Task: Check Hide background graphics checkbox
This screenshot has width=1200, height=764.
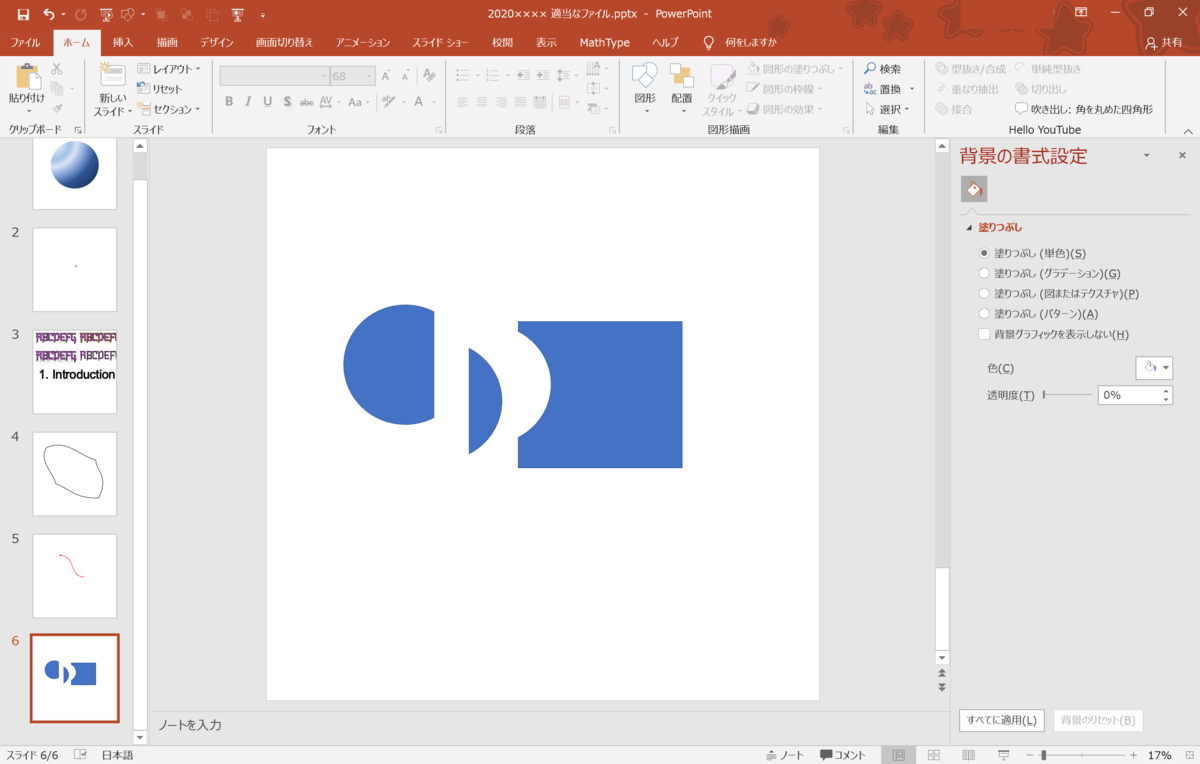Action: 985,335
